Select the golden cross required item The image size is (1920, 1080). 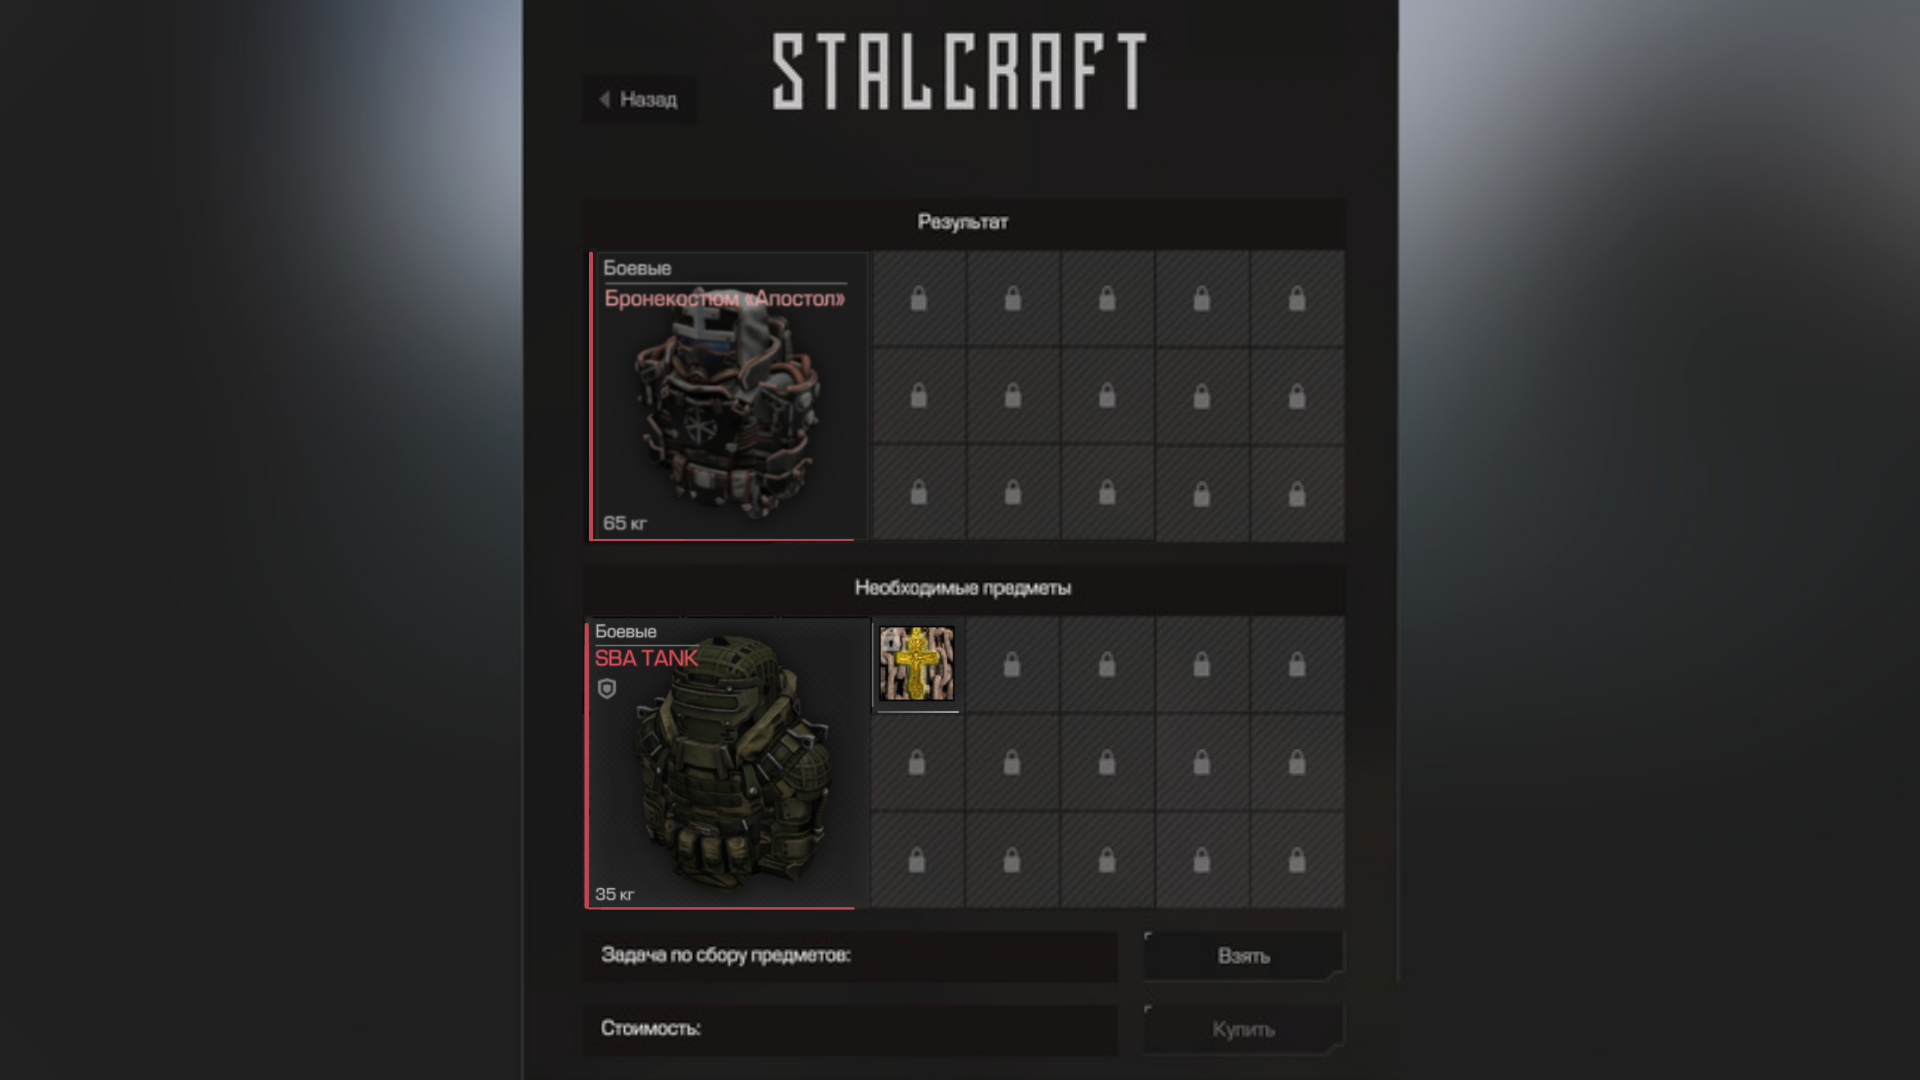(x=916, y=664)
